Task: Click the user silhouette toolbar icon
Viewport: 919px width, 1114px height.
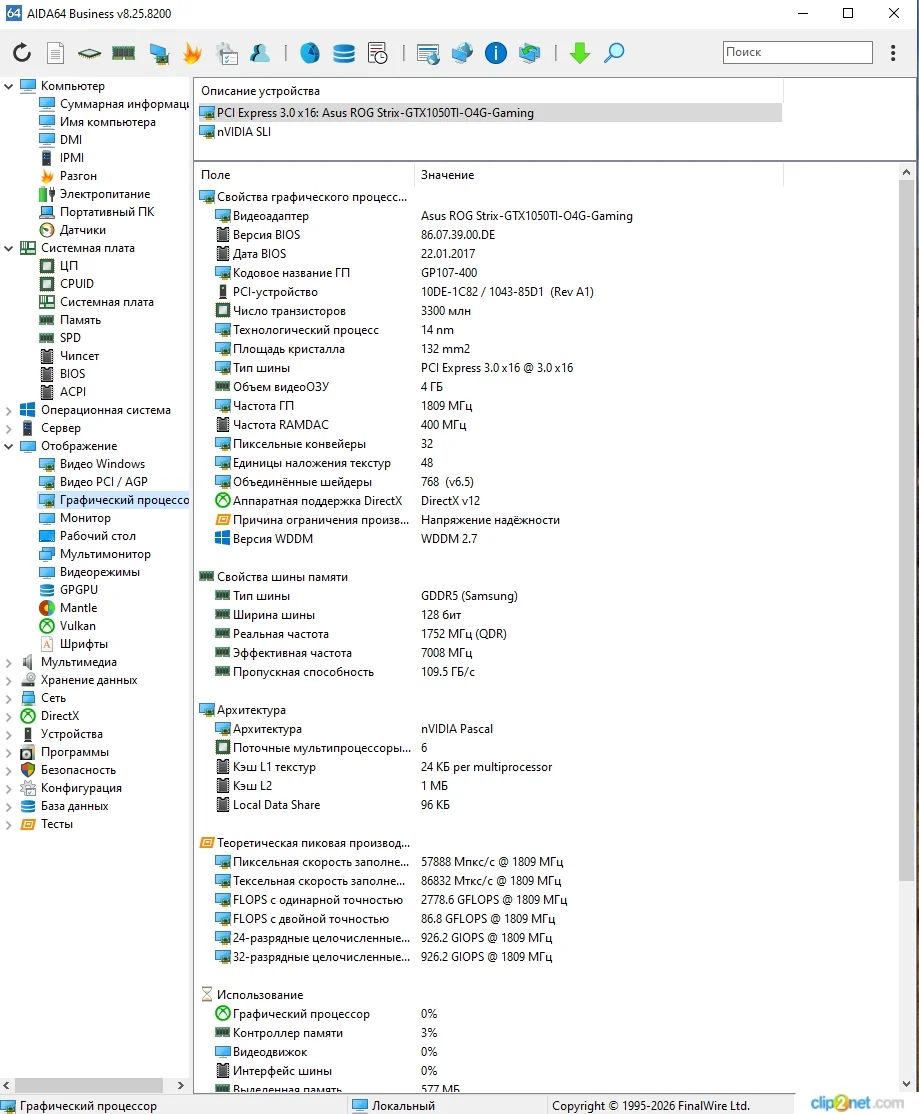Action: (260, 53)
